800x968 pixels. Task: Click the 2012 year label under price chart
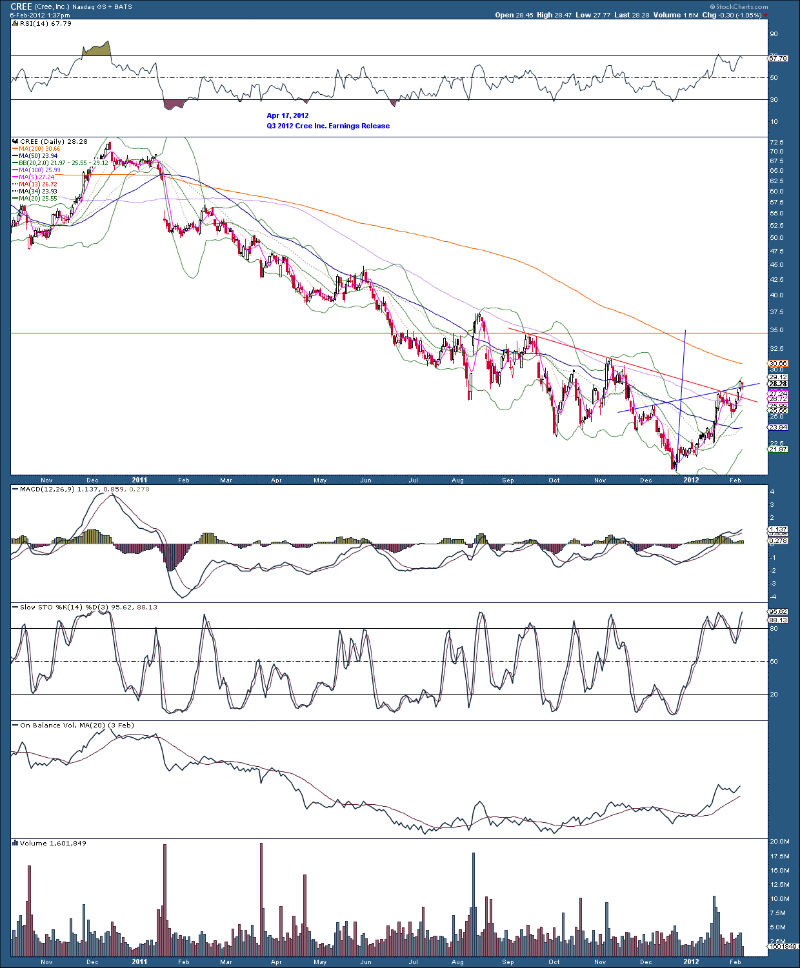(x=691, y=479)
